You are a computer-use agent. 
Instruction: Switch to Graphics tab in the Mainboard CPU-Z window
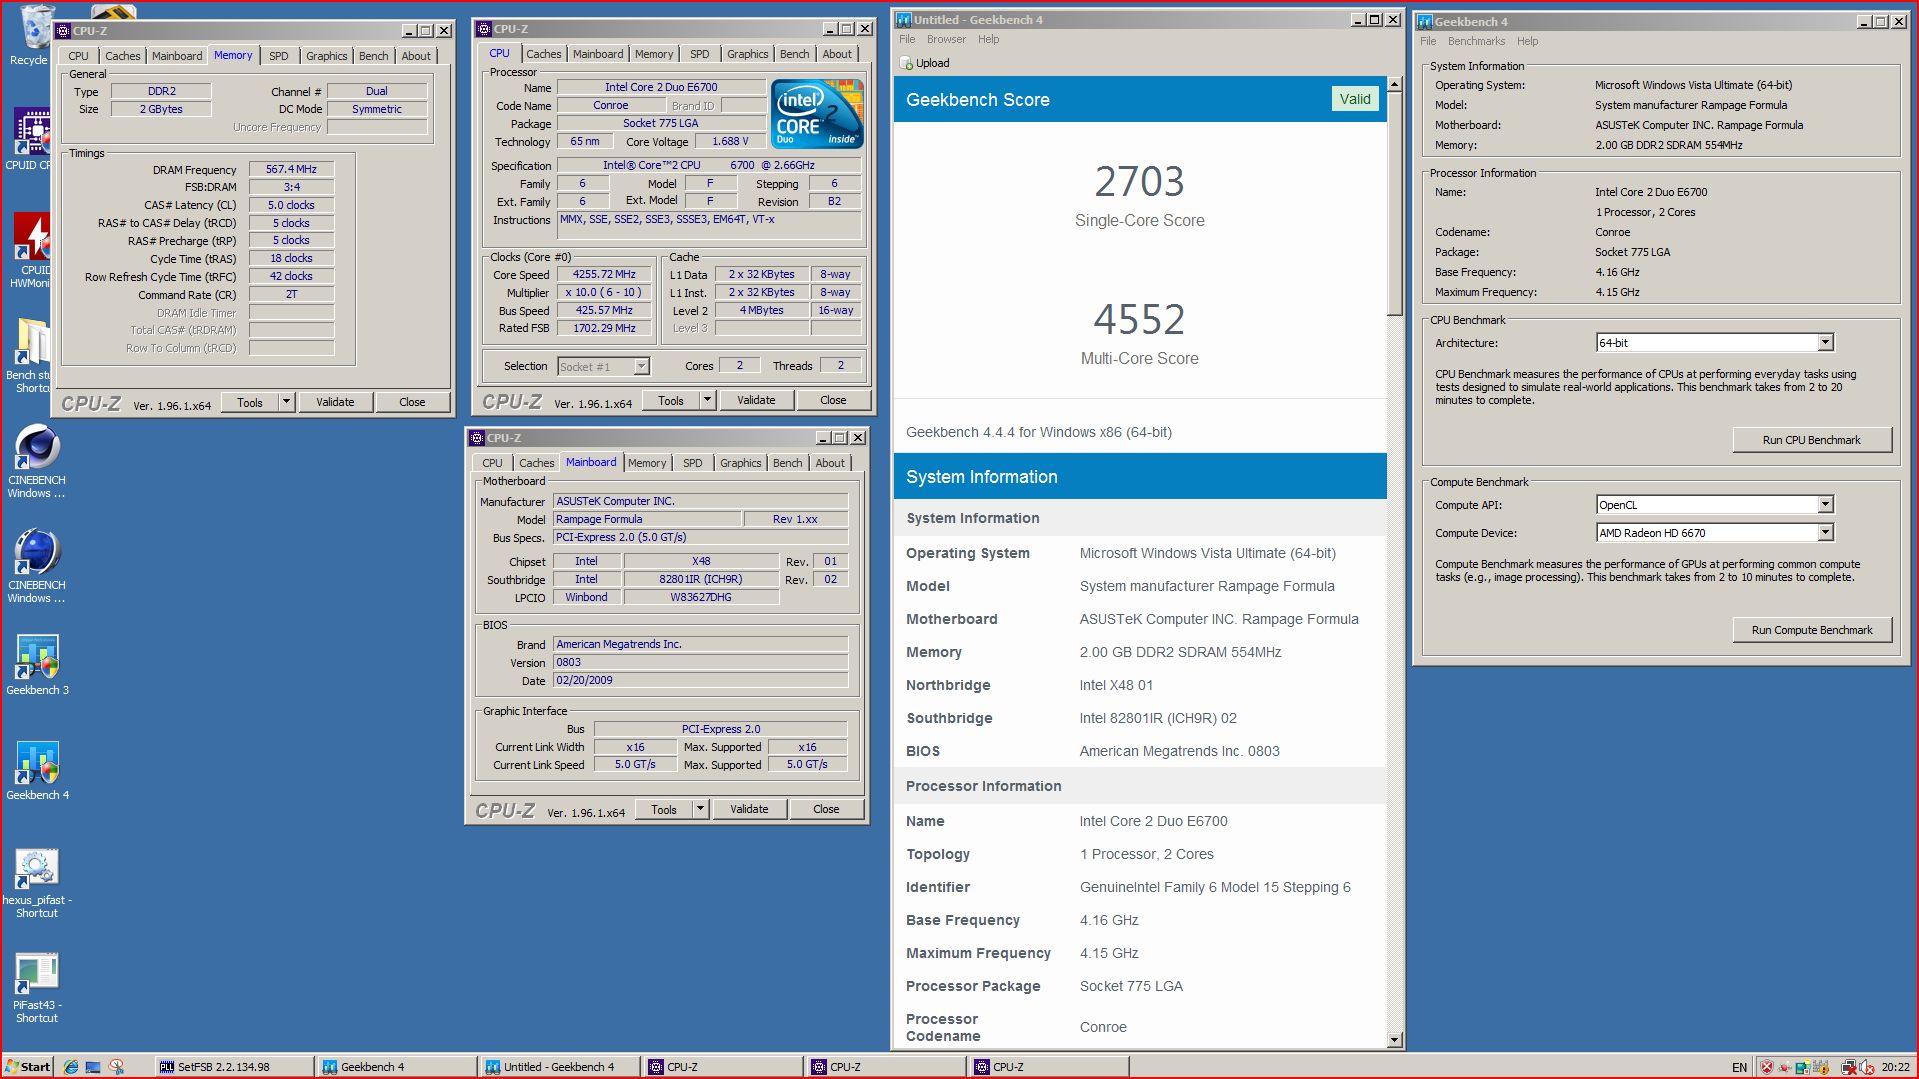tap(741, 463)
